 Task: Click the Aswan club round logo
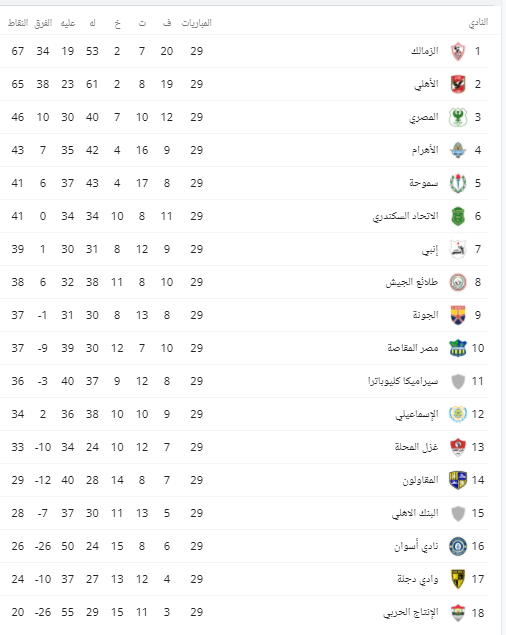[458, 546]
